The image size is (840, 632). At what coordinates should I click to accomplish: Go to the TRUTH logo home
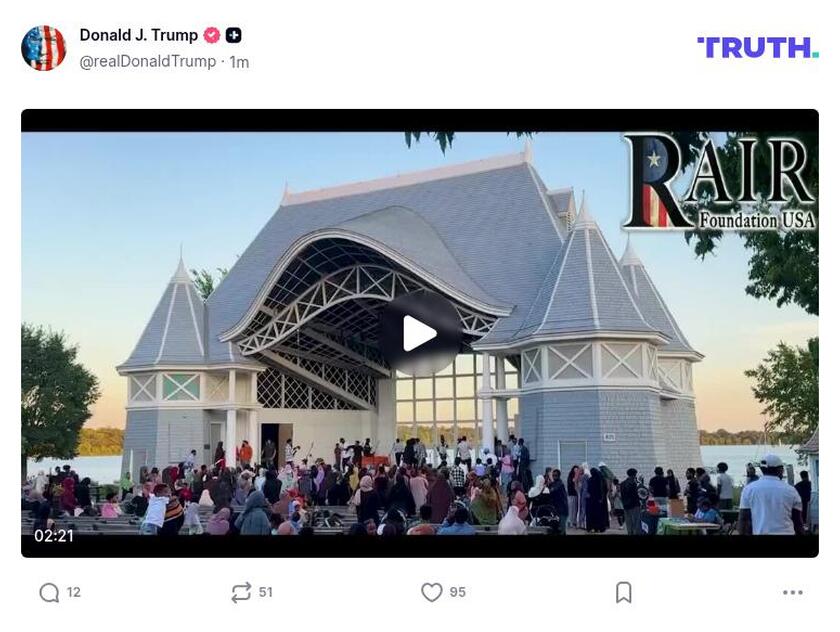[x=758, y=48]
